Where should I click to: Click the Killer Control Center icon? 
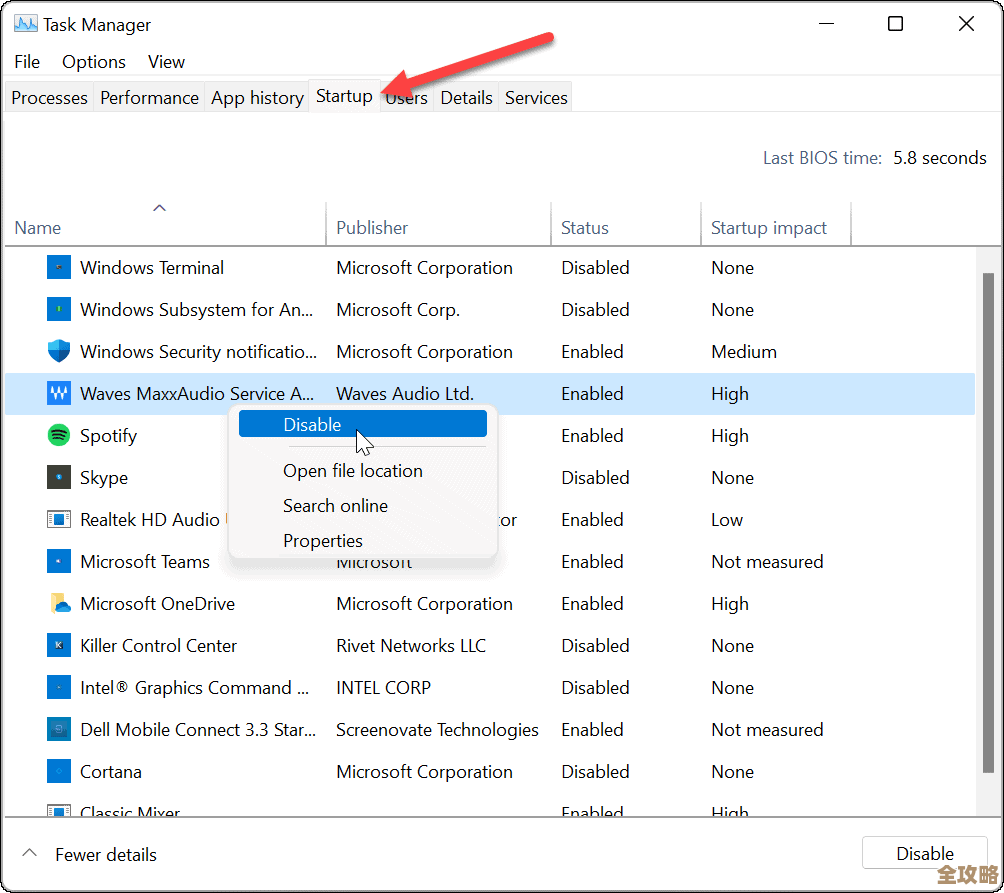[x=59, y=645]
